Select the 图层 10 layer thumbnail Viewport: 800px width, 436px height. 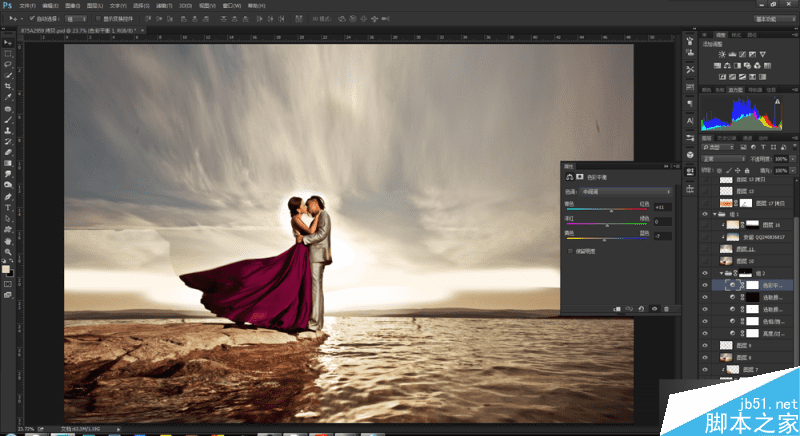(x=727, y=260)
